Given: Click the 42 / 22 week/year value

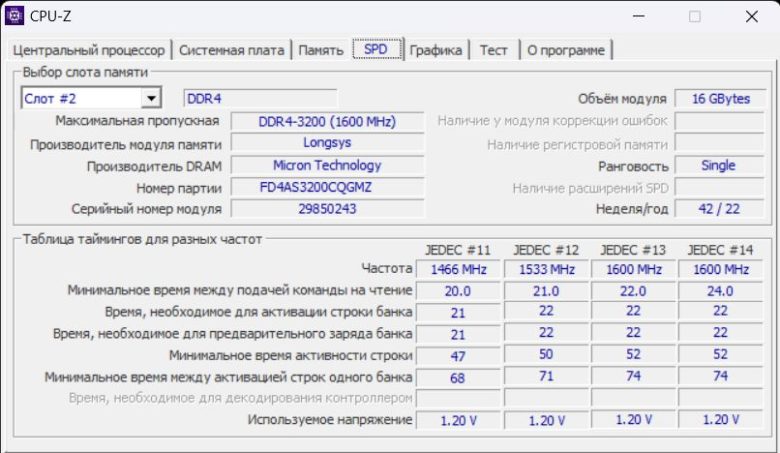Looking at the screenshot, I should (x=720, y=209).
